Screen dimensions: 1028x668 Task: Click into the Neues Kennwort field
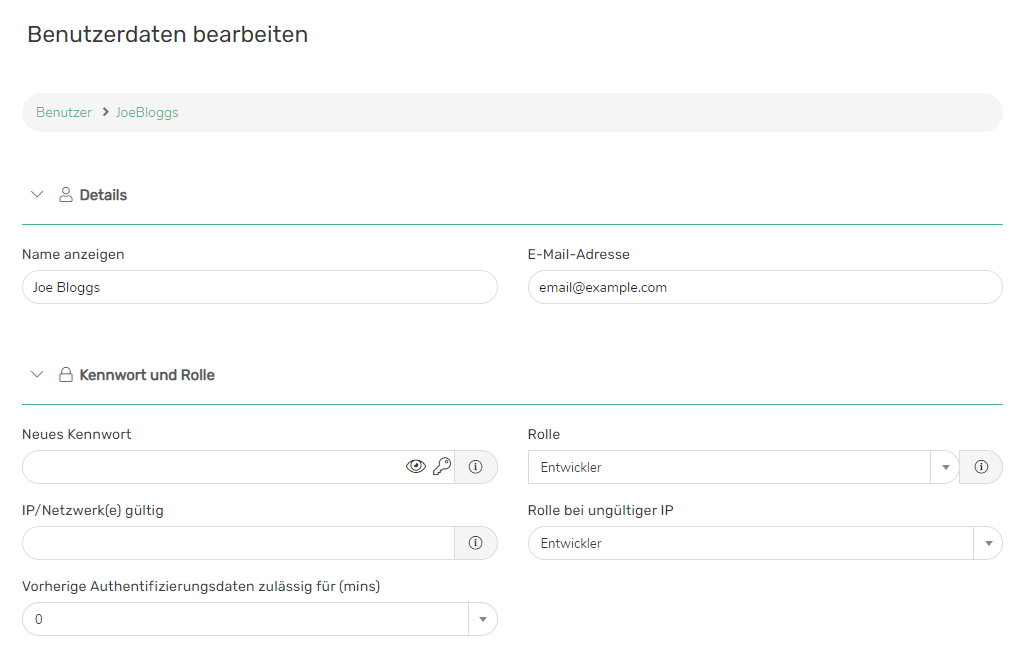tap(210, 467)
